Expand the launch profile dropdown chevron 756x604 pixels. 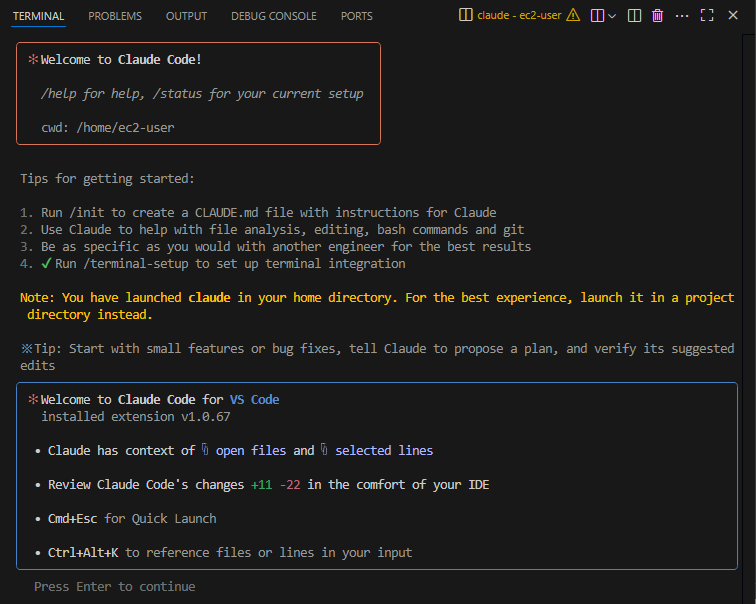pos(612,16)
